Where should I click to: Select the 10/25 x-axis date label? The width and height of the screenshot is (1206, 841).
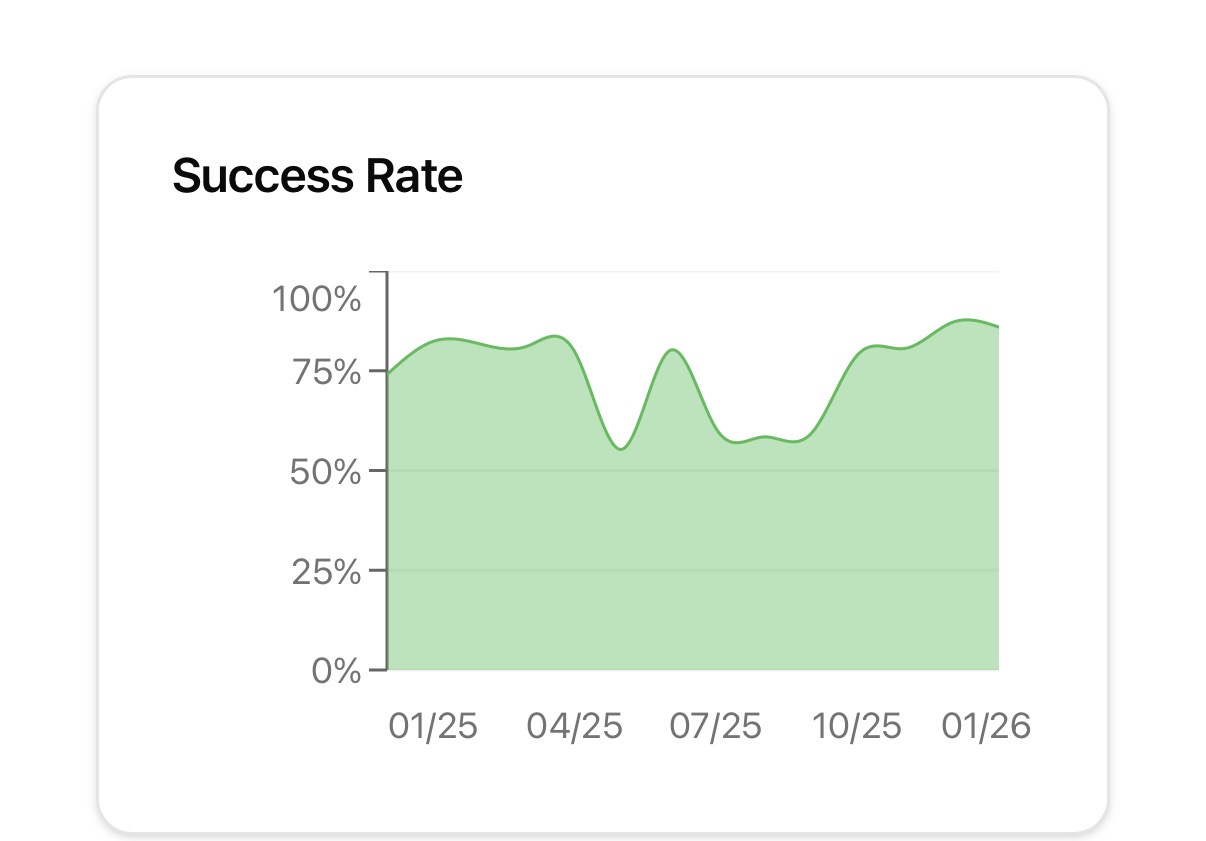[857, 727]
